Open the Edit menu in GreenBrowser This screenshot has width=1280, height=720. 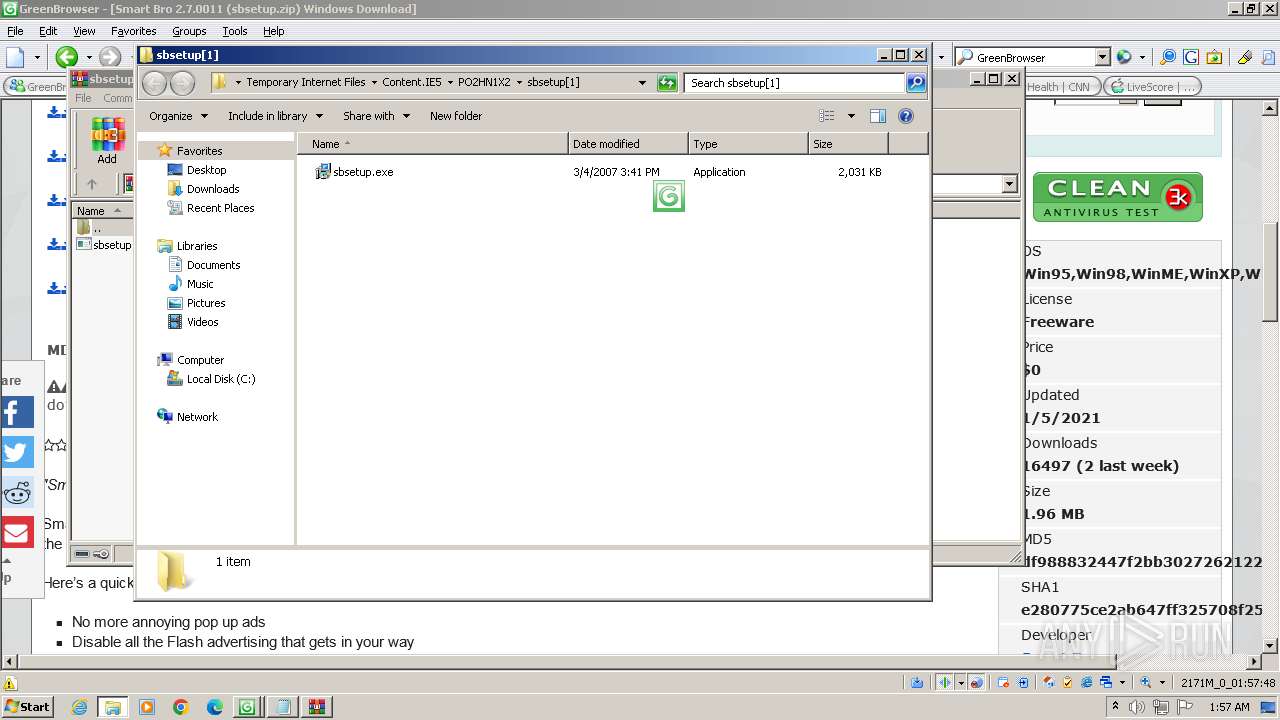(48, 31)
